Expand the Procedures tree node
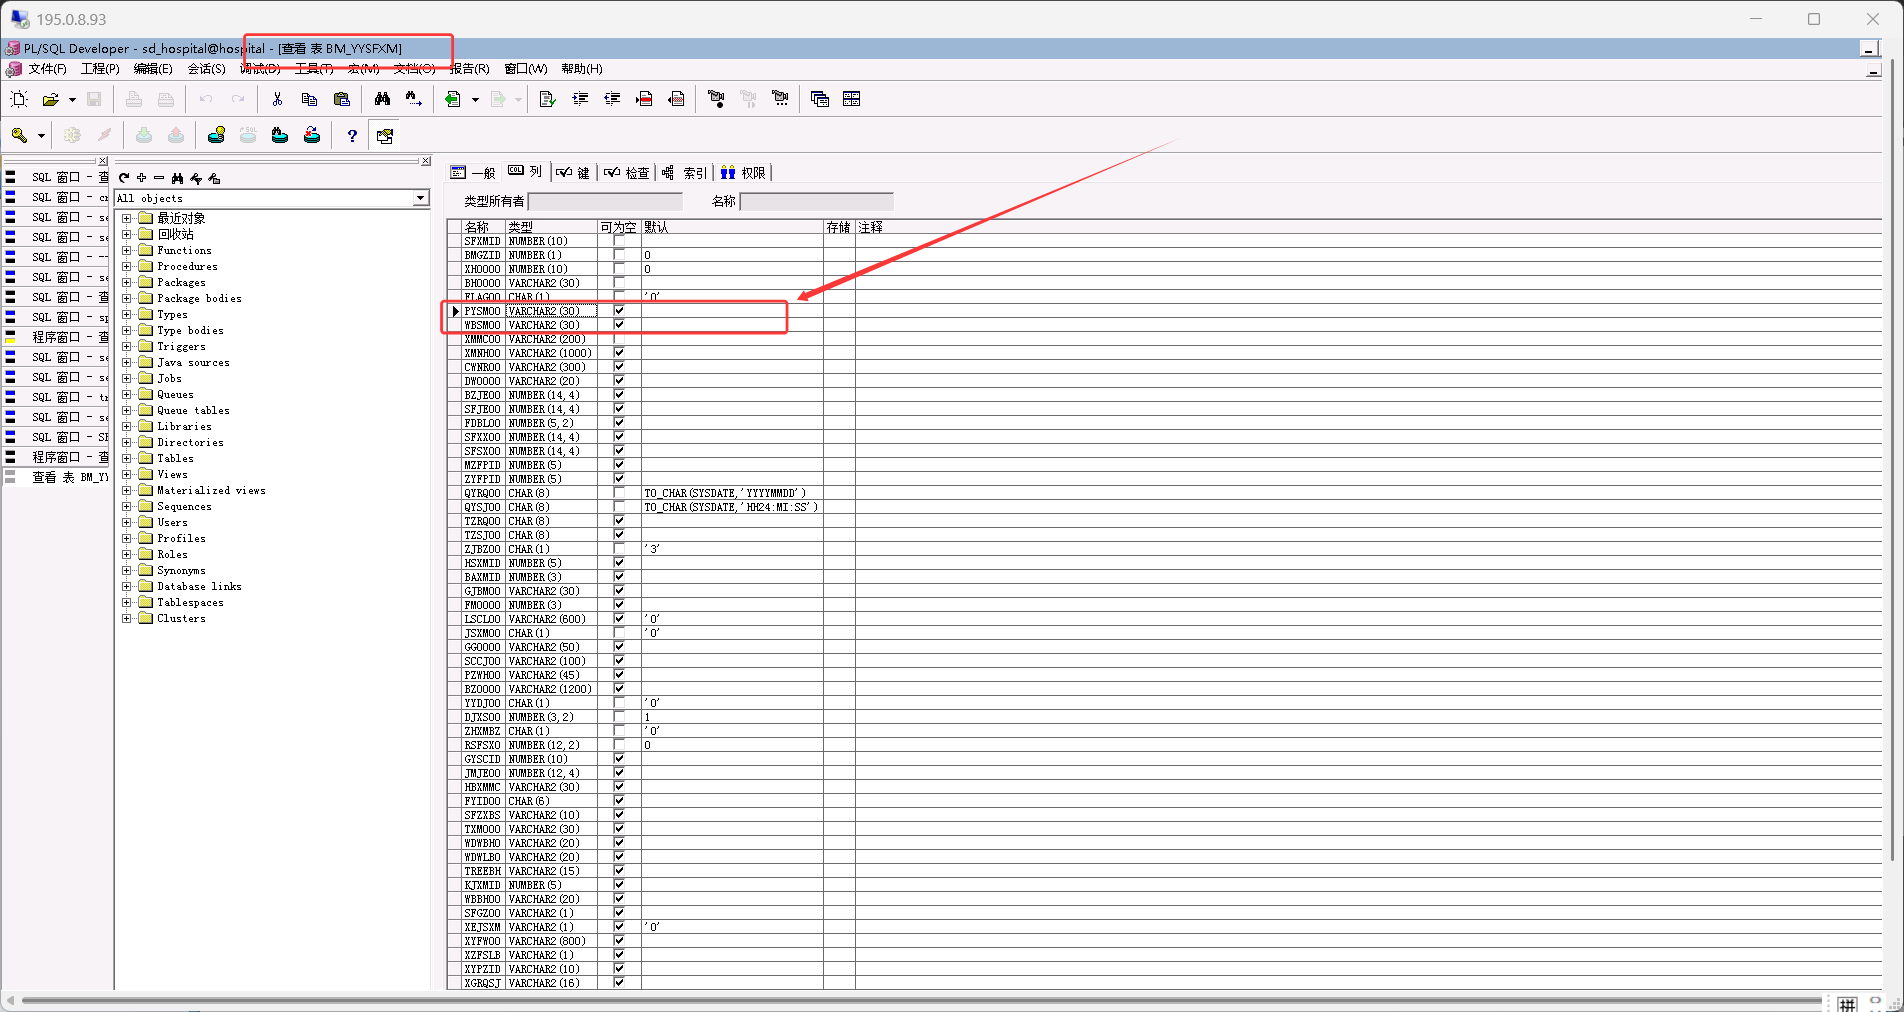 coord(127,266)
